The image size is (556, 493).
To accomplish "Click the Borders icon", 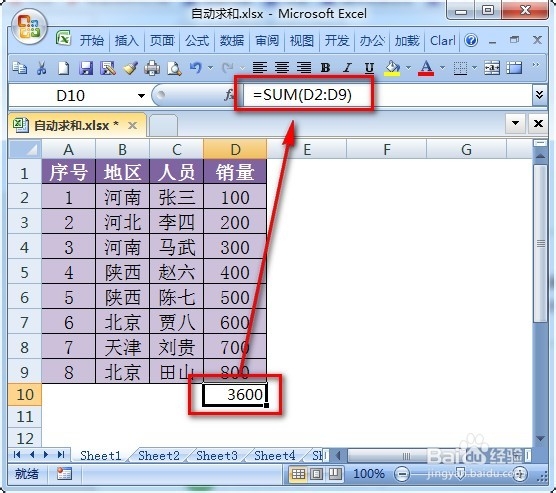I will (460, 67).
